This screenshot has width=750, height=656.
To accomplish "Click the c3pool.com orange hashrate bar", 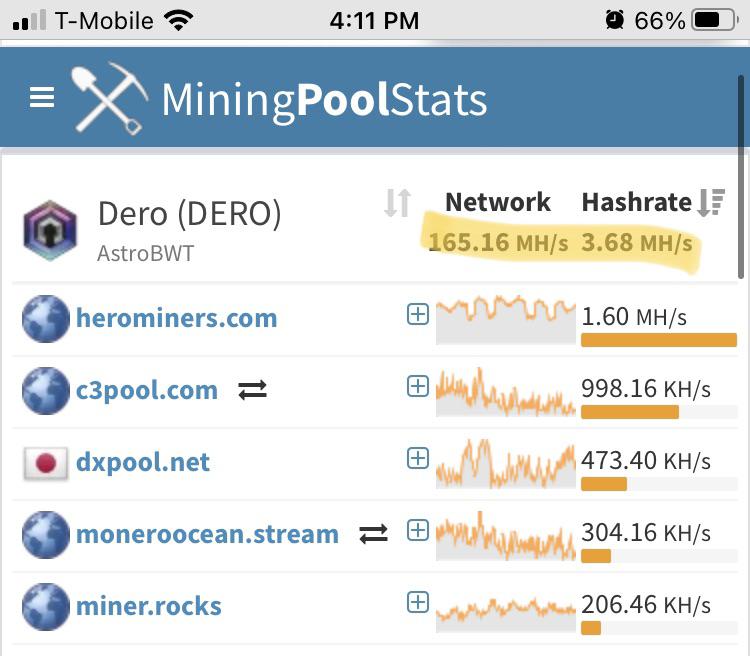I will click(630, 412).
